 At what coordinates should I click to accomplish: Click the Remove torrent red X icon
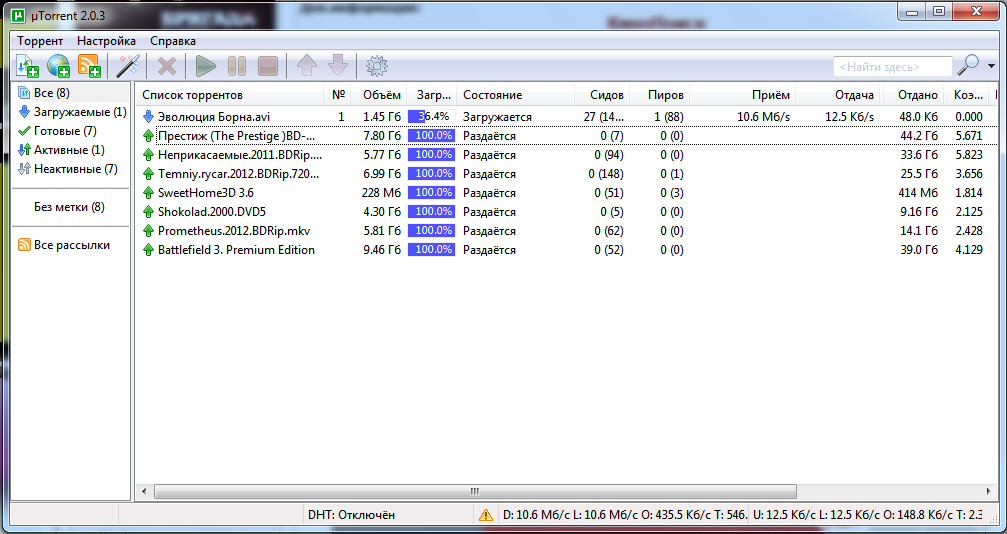[x=167, y=66]
